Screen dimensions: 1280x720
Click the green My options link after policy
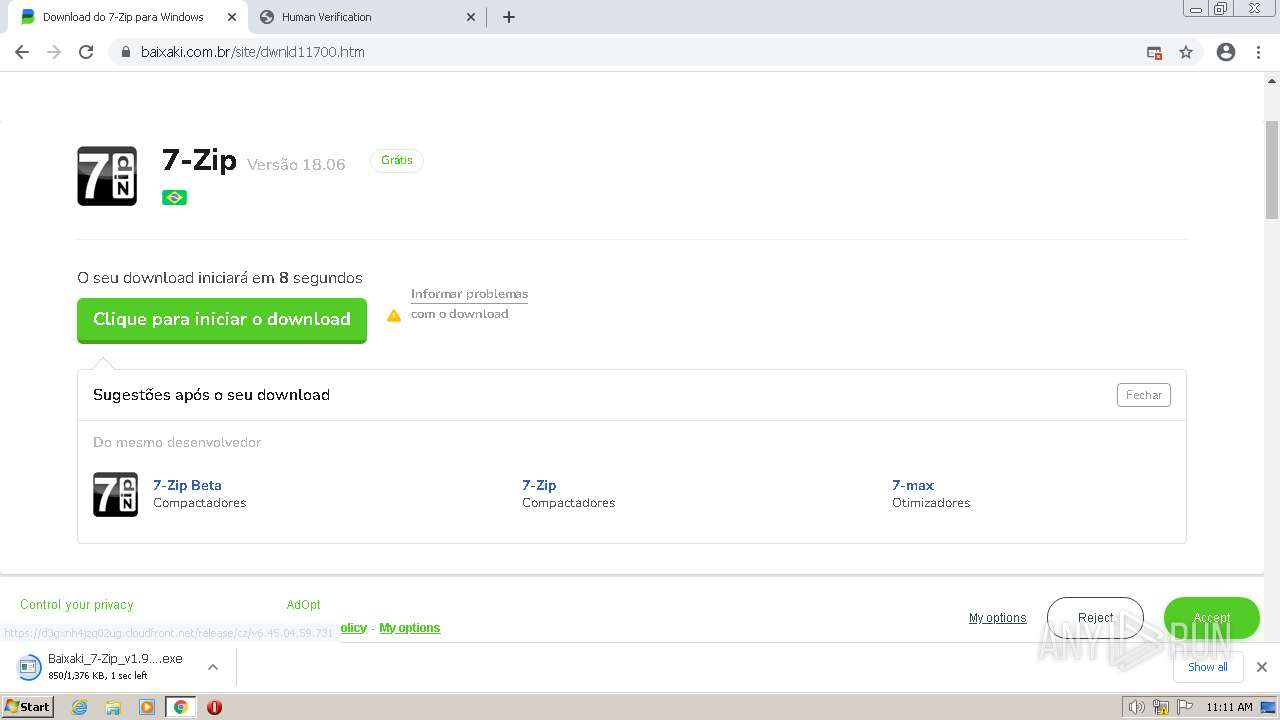pyautogui.click(x=409, y=628)
